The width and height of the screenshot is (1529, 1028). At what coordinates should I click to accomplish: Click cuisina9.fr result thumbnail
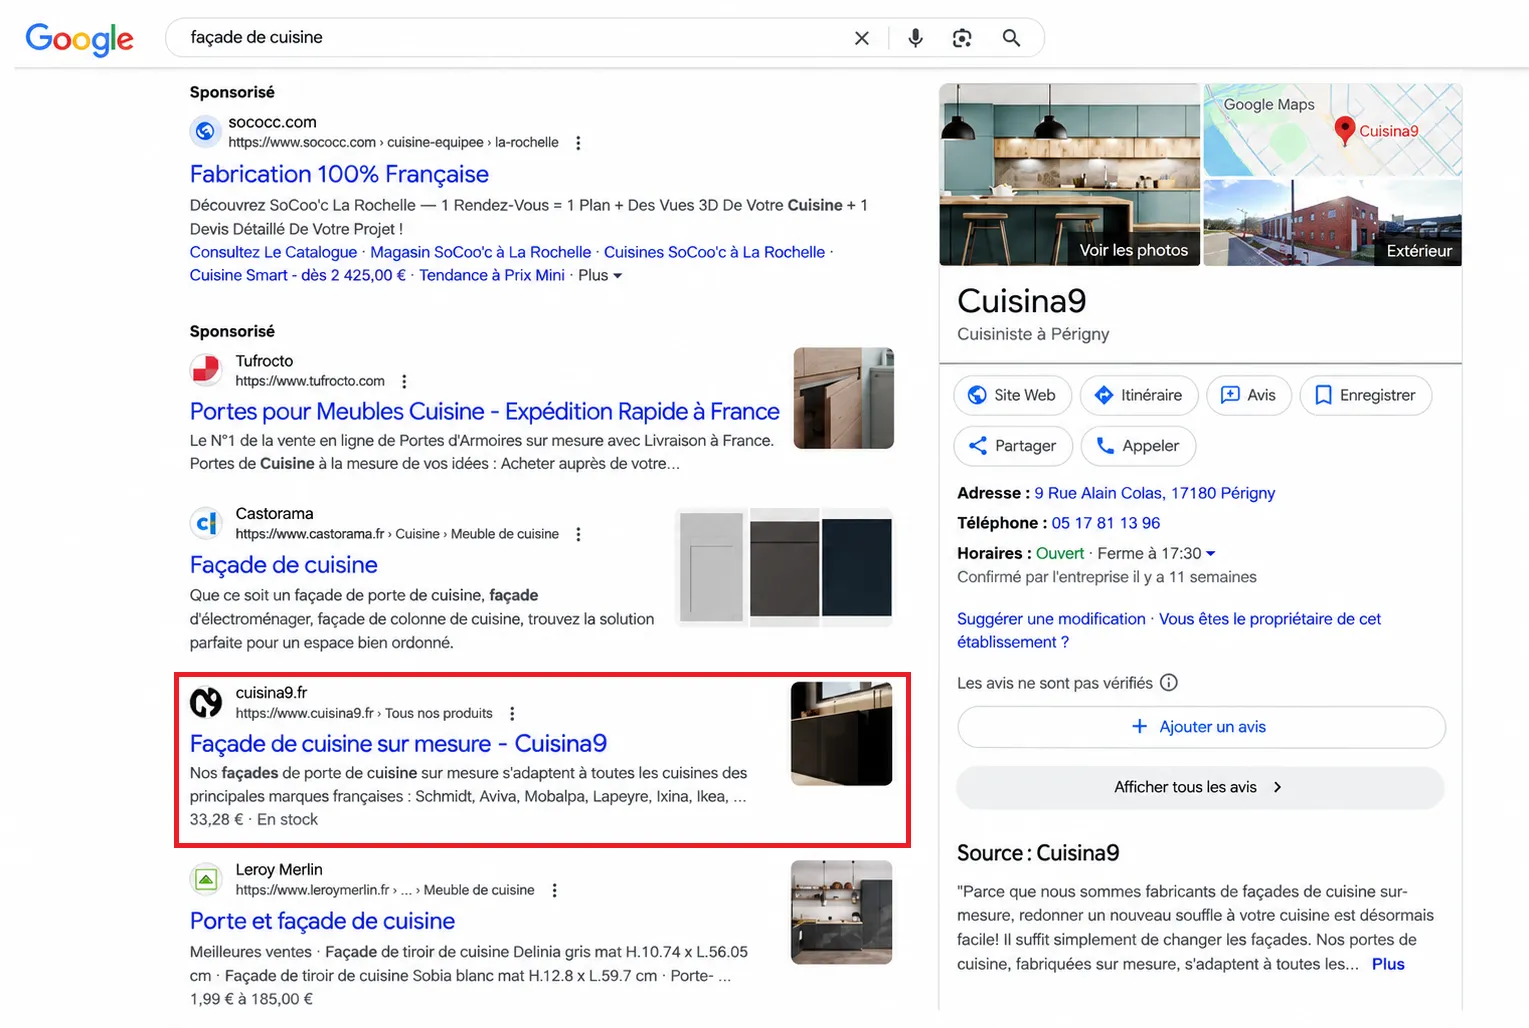842,733
